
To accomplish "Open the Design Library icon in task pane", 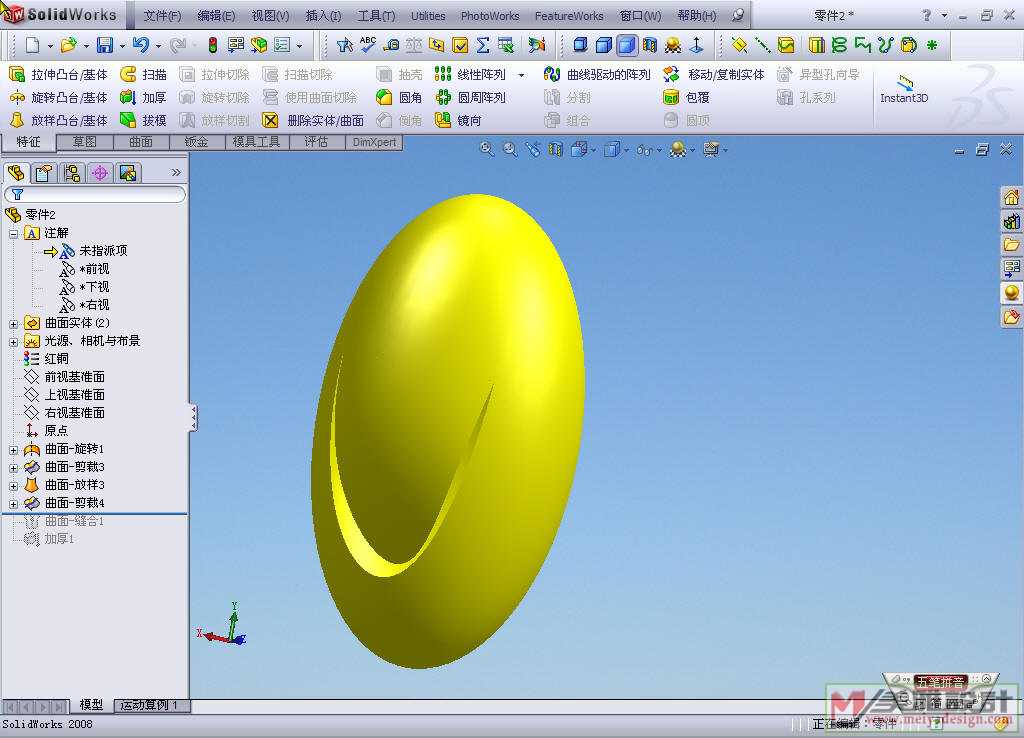I will click(1012, 221).
